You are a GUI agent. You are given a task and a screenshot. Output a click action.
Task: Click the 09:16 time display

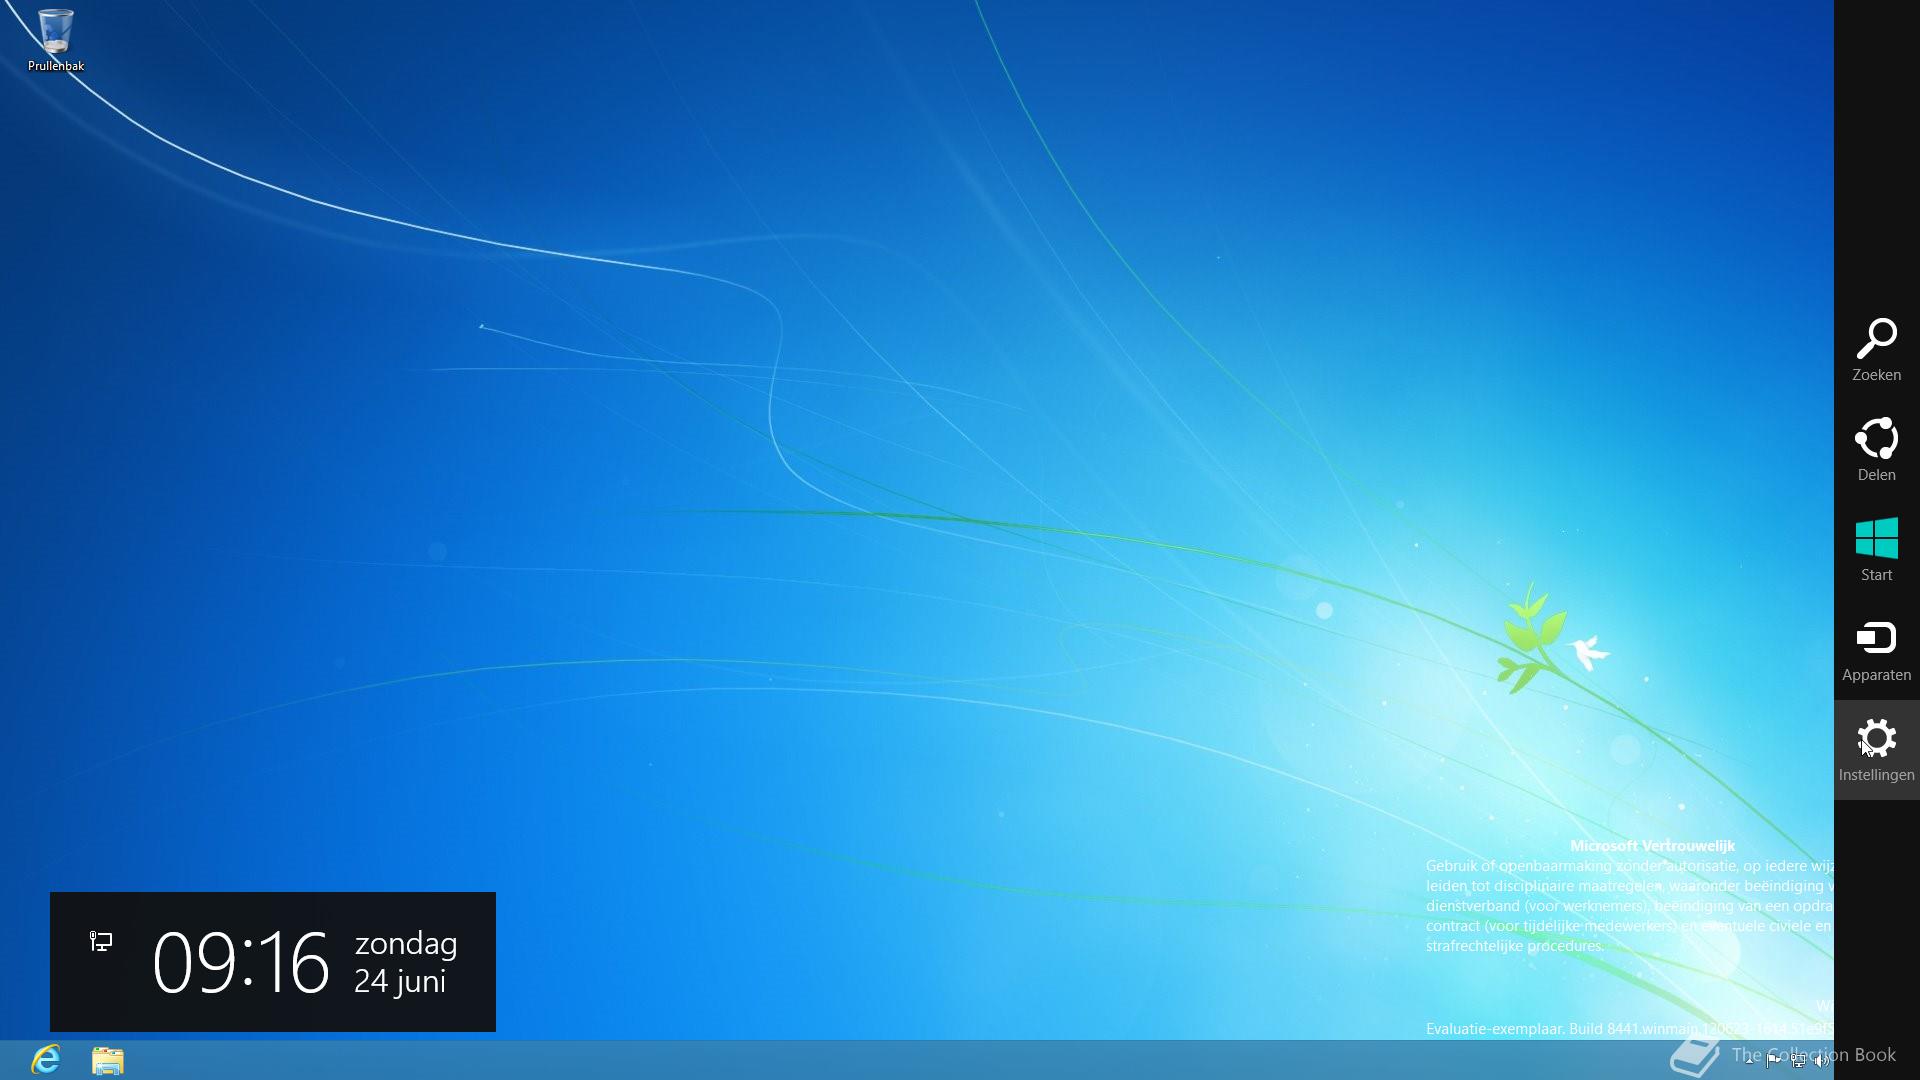tap(240, 962)
